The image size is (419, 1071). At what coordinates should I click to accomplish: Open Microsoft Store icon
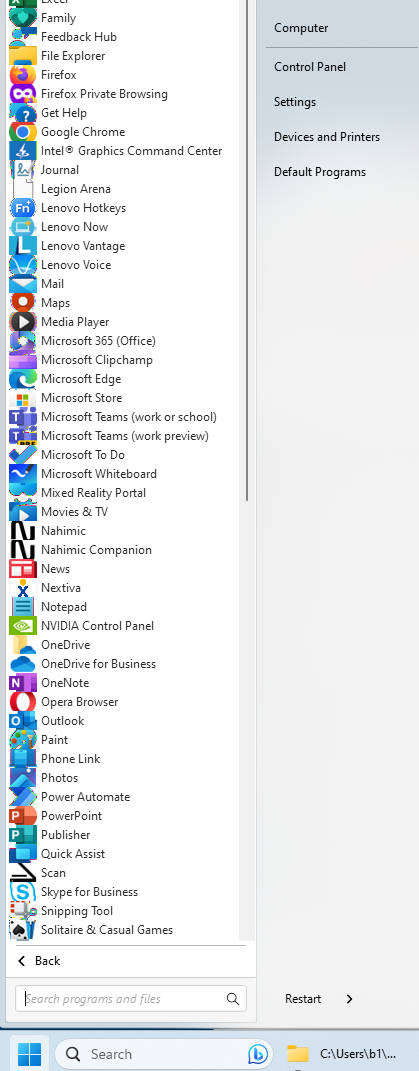tap(23, 398)
